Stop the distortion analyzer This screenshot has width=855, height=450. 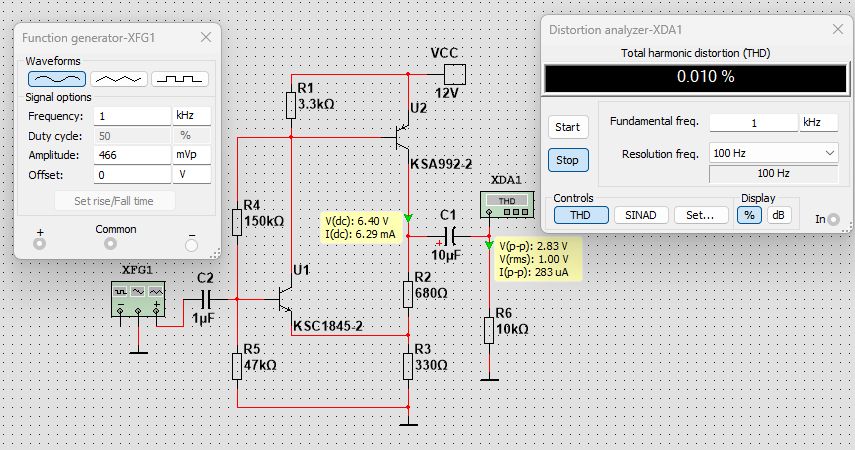pos(568,160)
